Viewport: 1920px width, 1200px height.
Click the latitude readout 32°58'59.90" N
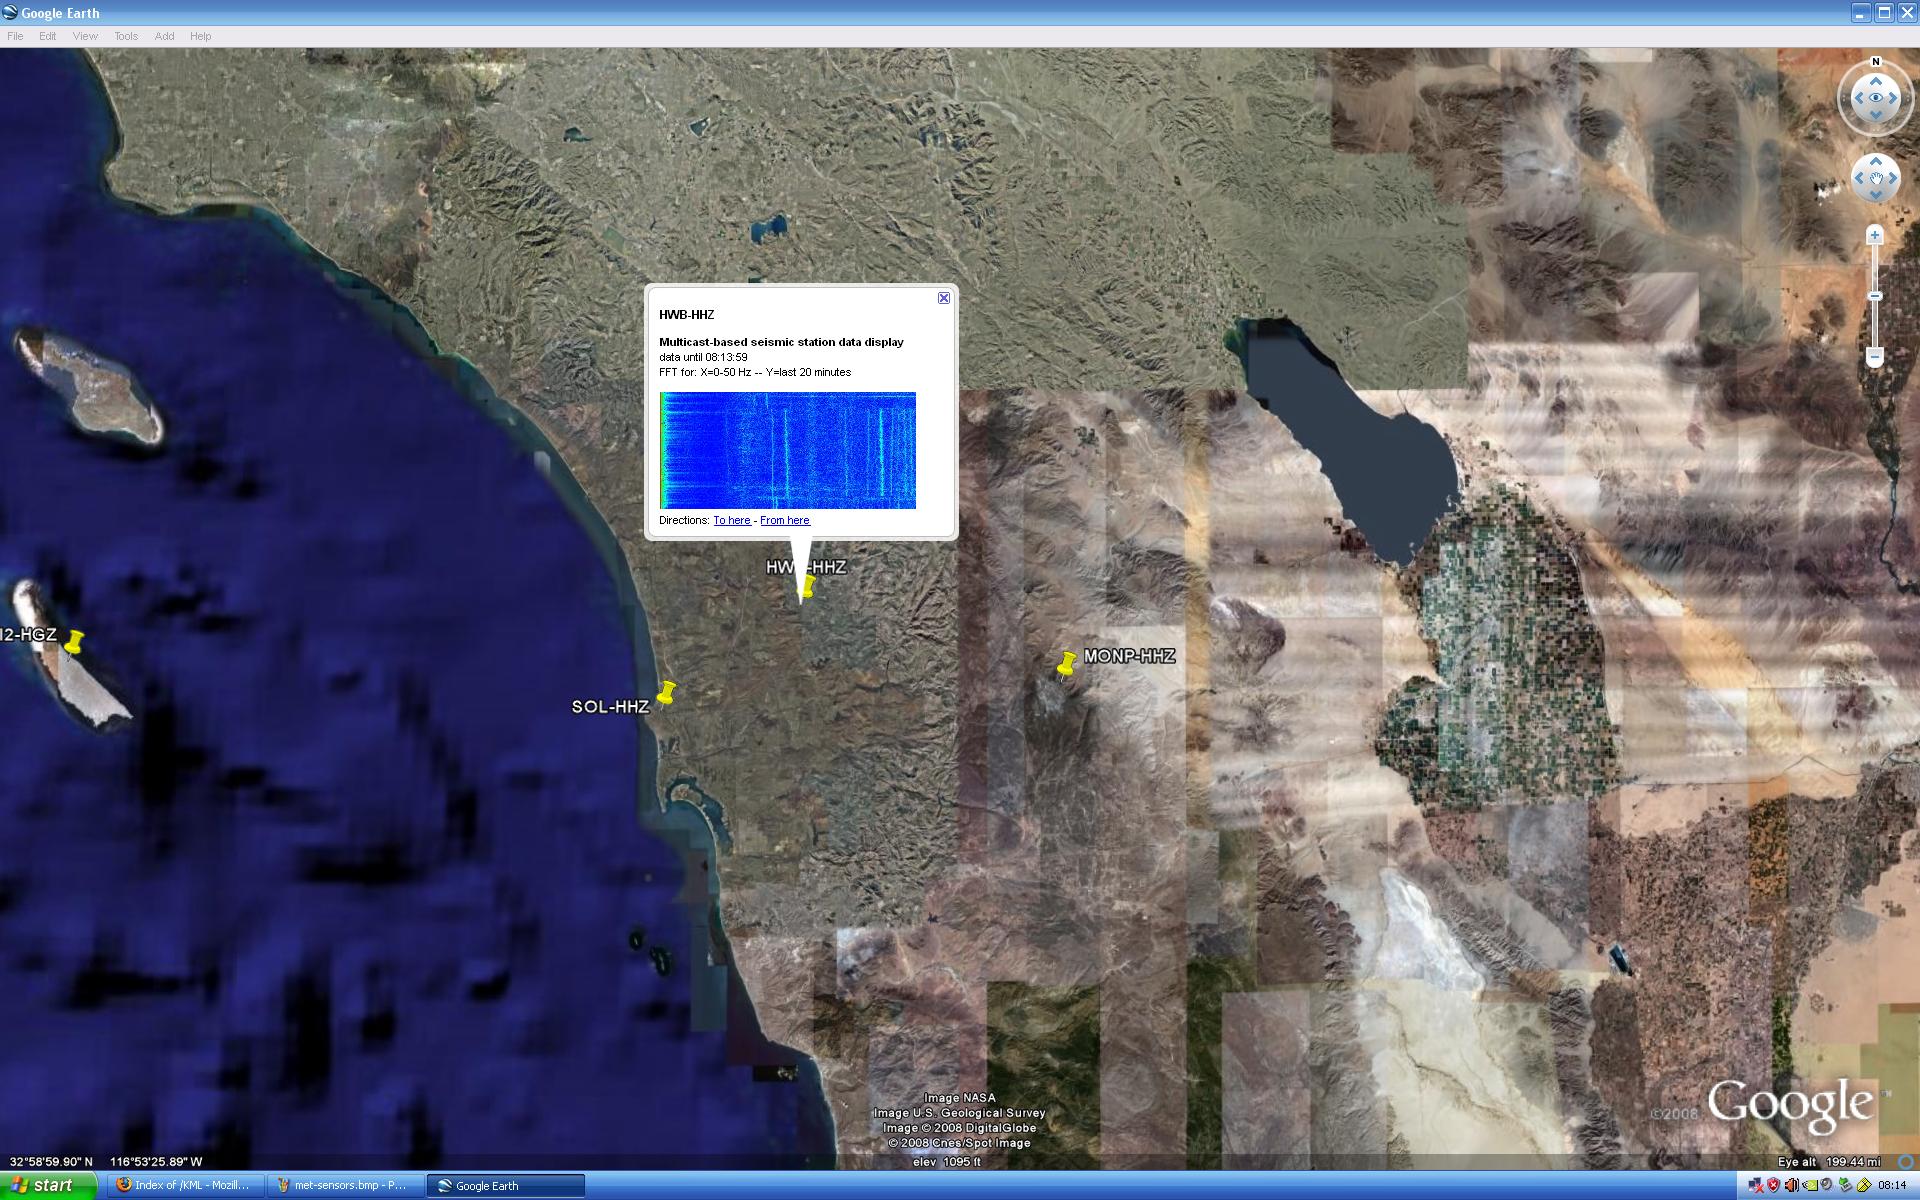pyautogui.click(x=51, y=1162)
